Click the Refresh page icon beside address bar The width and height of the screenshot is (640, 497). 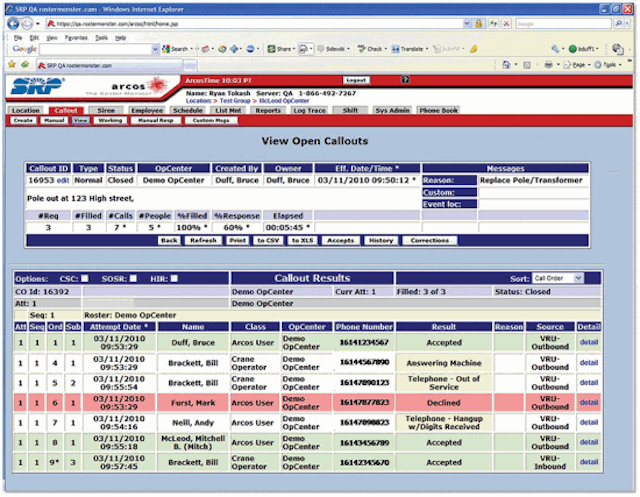tap(493, 24)
